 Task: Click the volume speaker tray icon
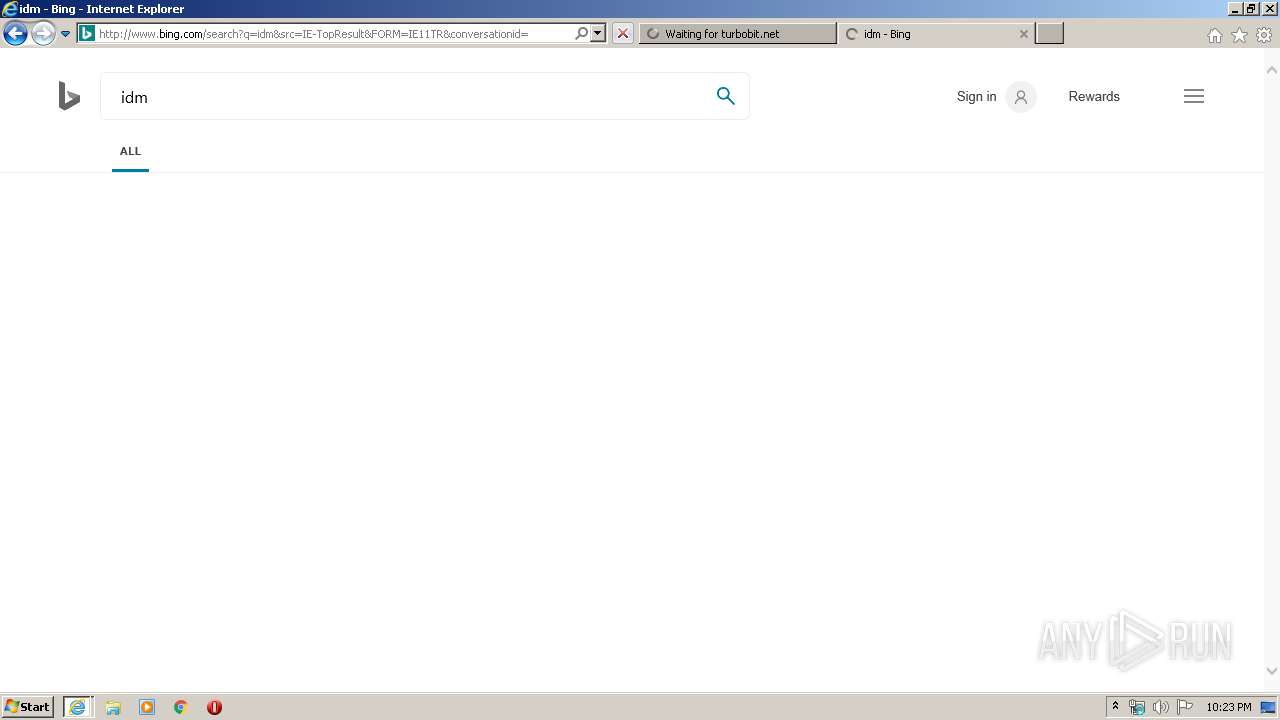(x=1161, y=707)
